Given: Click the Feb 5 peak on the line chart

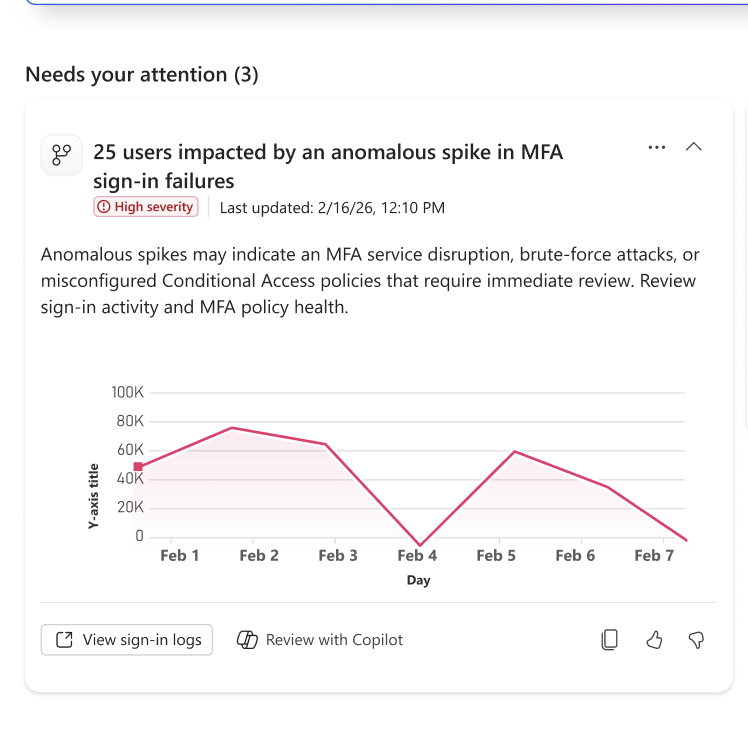Looking at the screenshot, I should [515, 451].
